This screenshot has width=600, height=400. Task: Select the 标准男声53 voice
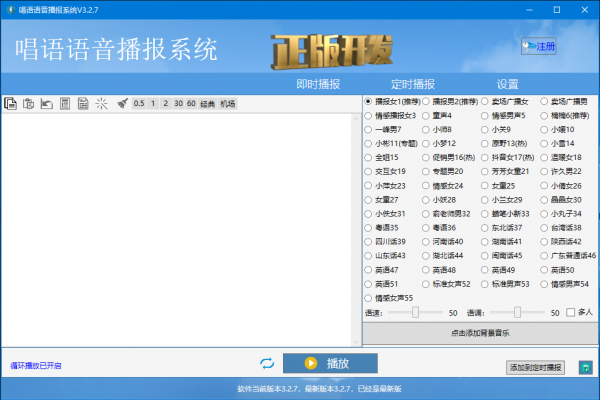[505, 284]
